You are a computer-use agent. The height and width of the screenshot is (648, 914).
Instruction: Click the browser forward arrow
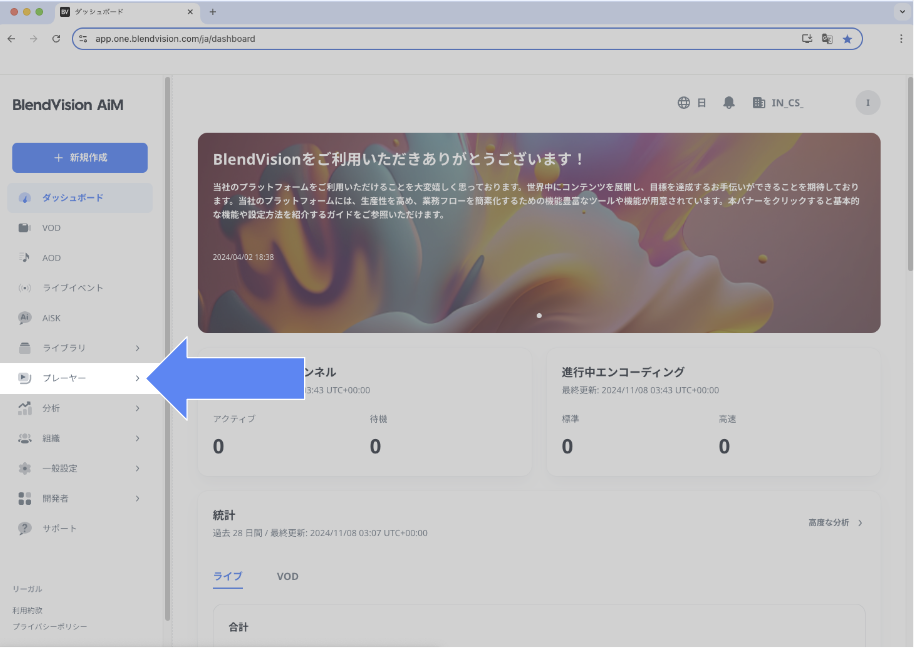34,39
